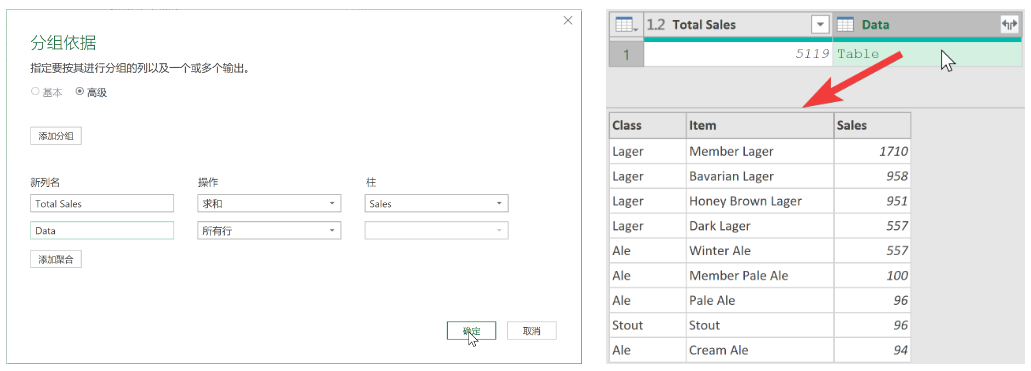The image size is (1031, 371).
Task: Click the Dark Lager cell
Action: pos(760,226)
